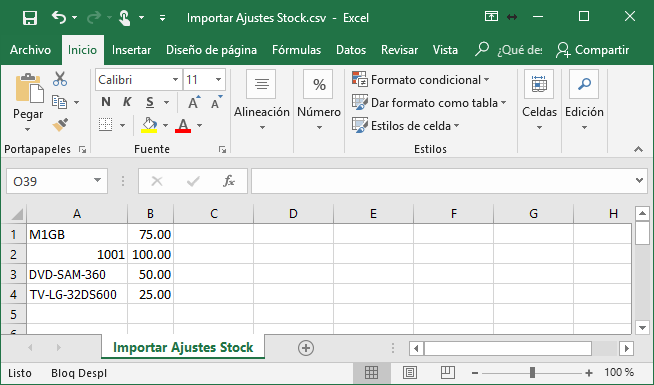Switch to Vista tab
Screen dimensions: 654x385
445,50
